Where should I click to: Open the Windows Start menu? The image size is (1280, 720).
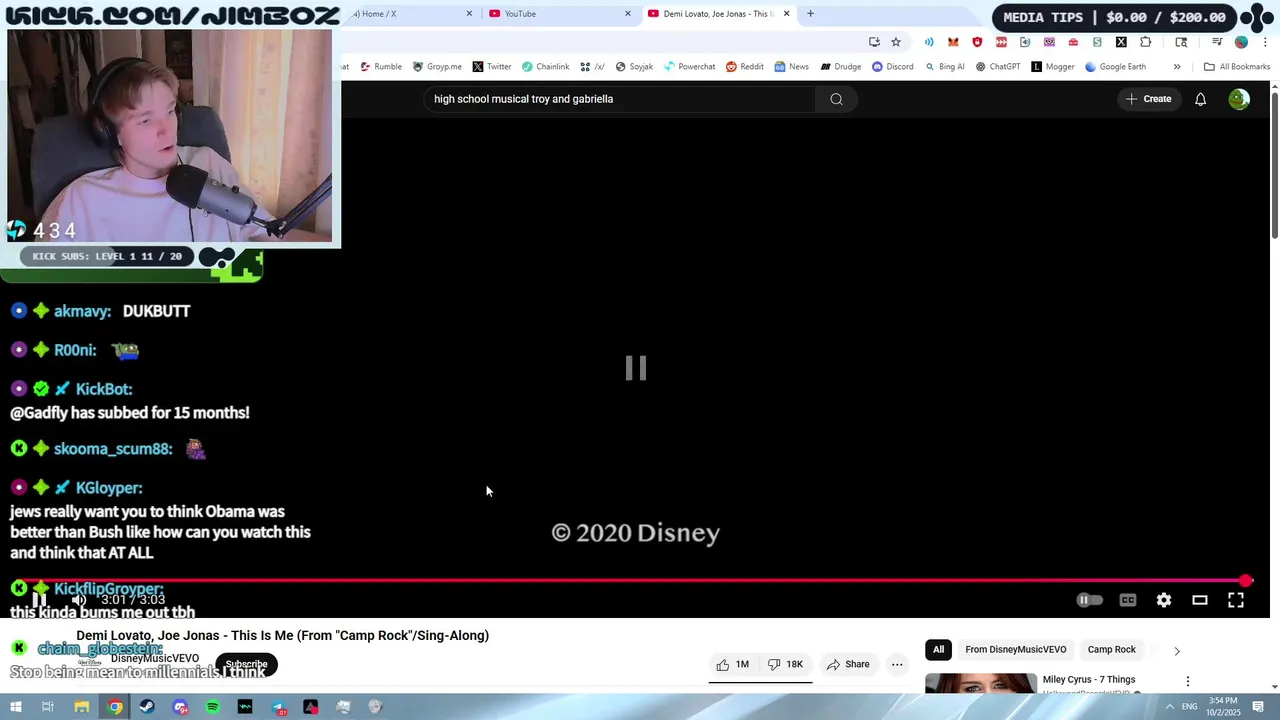[15, 707]
